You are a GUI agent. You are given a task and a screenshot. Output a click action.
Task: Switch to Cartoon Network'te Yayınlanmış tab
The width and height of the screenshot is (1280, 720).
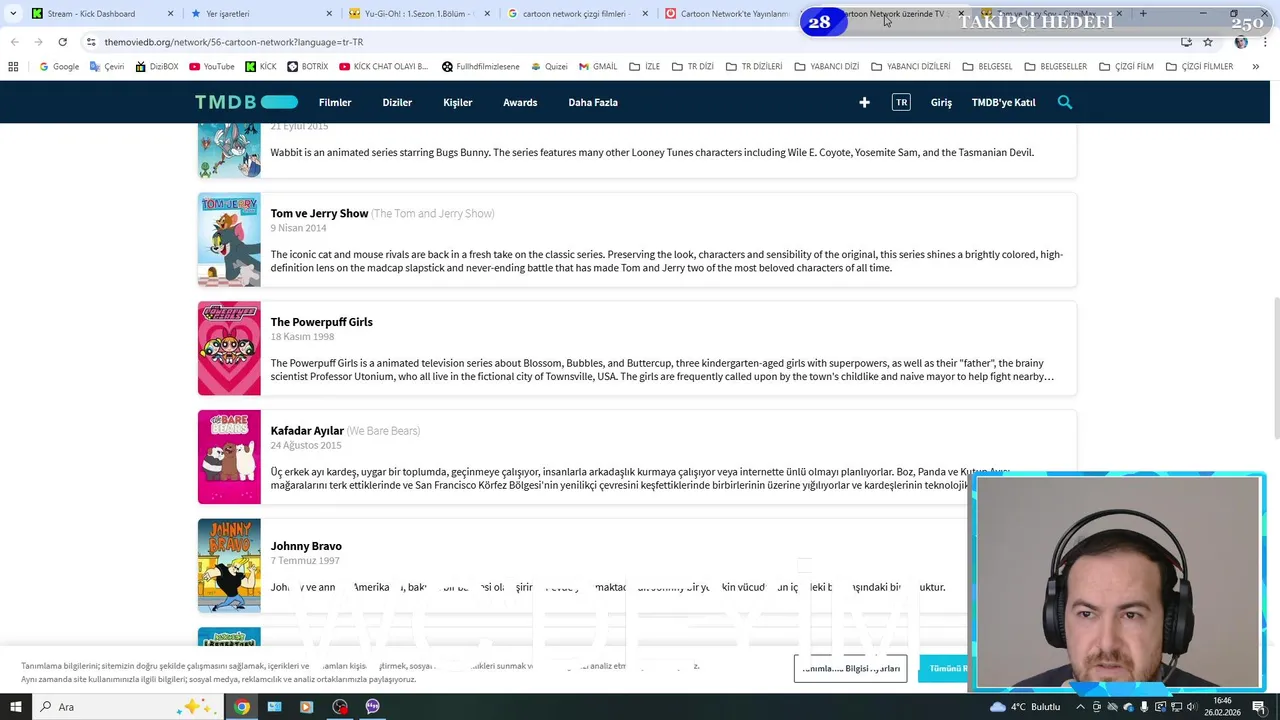click(726, 14)
